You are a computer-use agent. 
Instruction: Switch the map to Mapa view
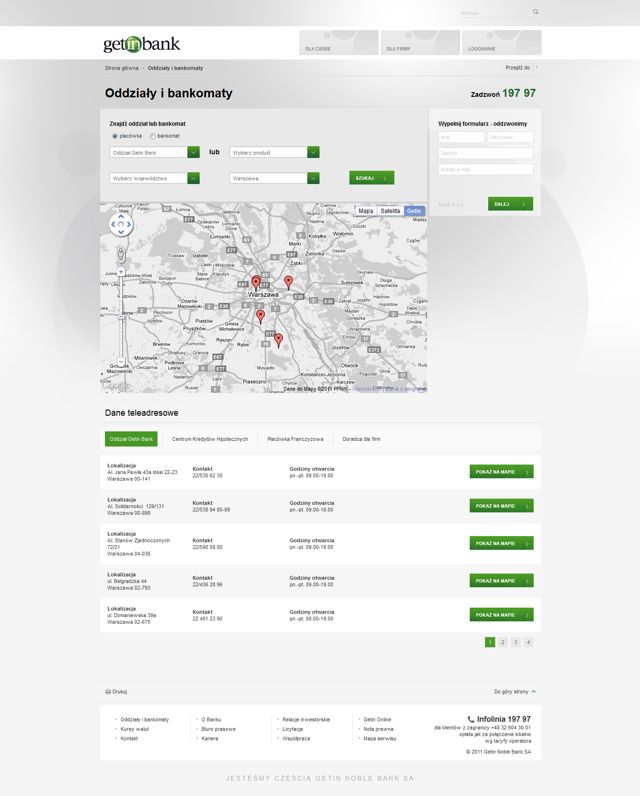[x=365, y=211]
